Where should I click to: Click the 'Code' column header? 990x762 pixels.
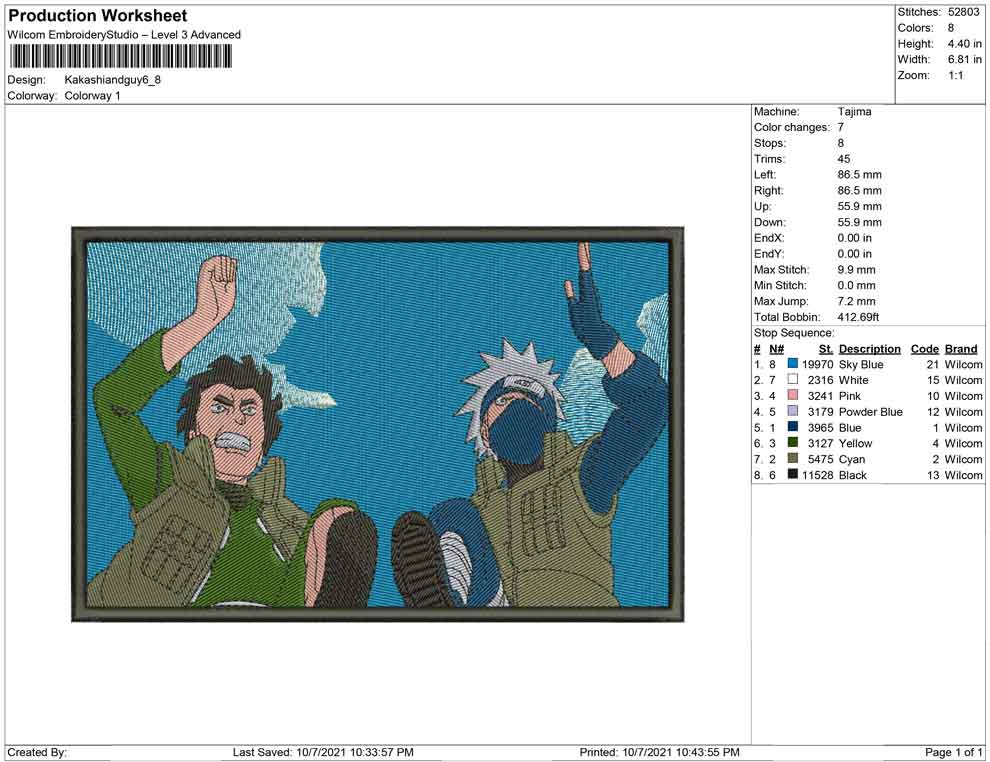924,349
